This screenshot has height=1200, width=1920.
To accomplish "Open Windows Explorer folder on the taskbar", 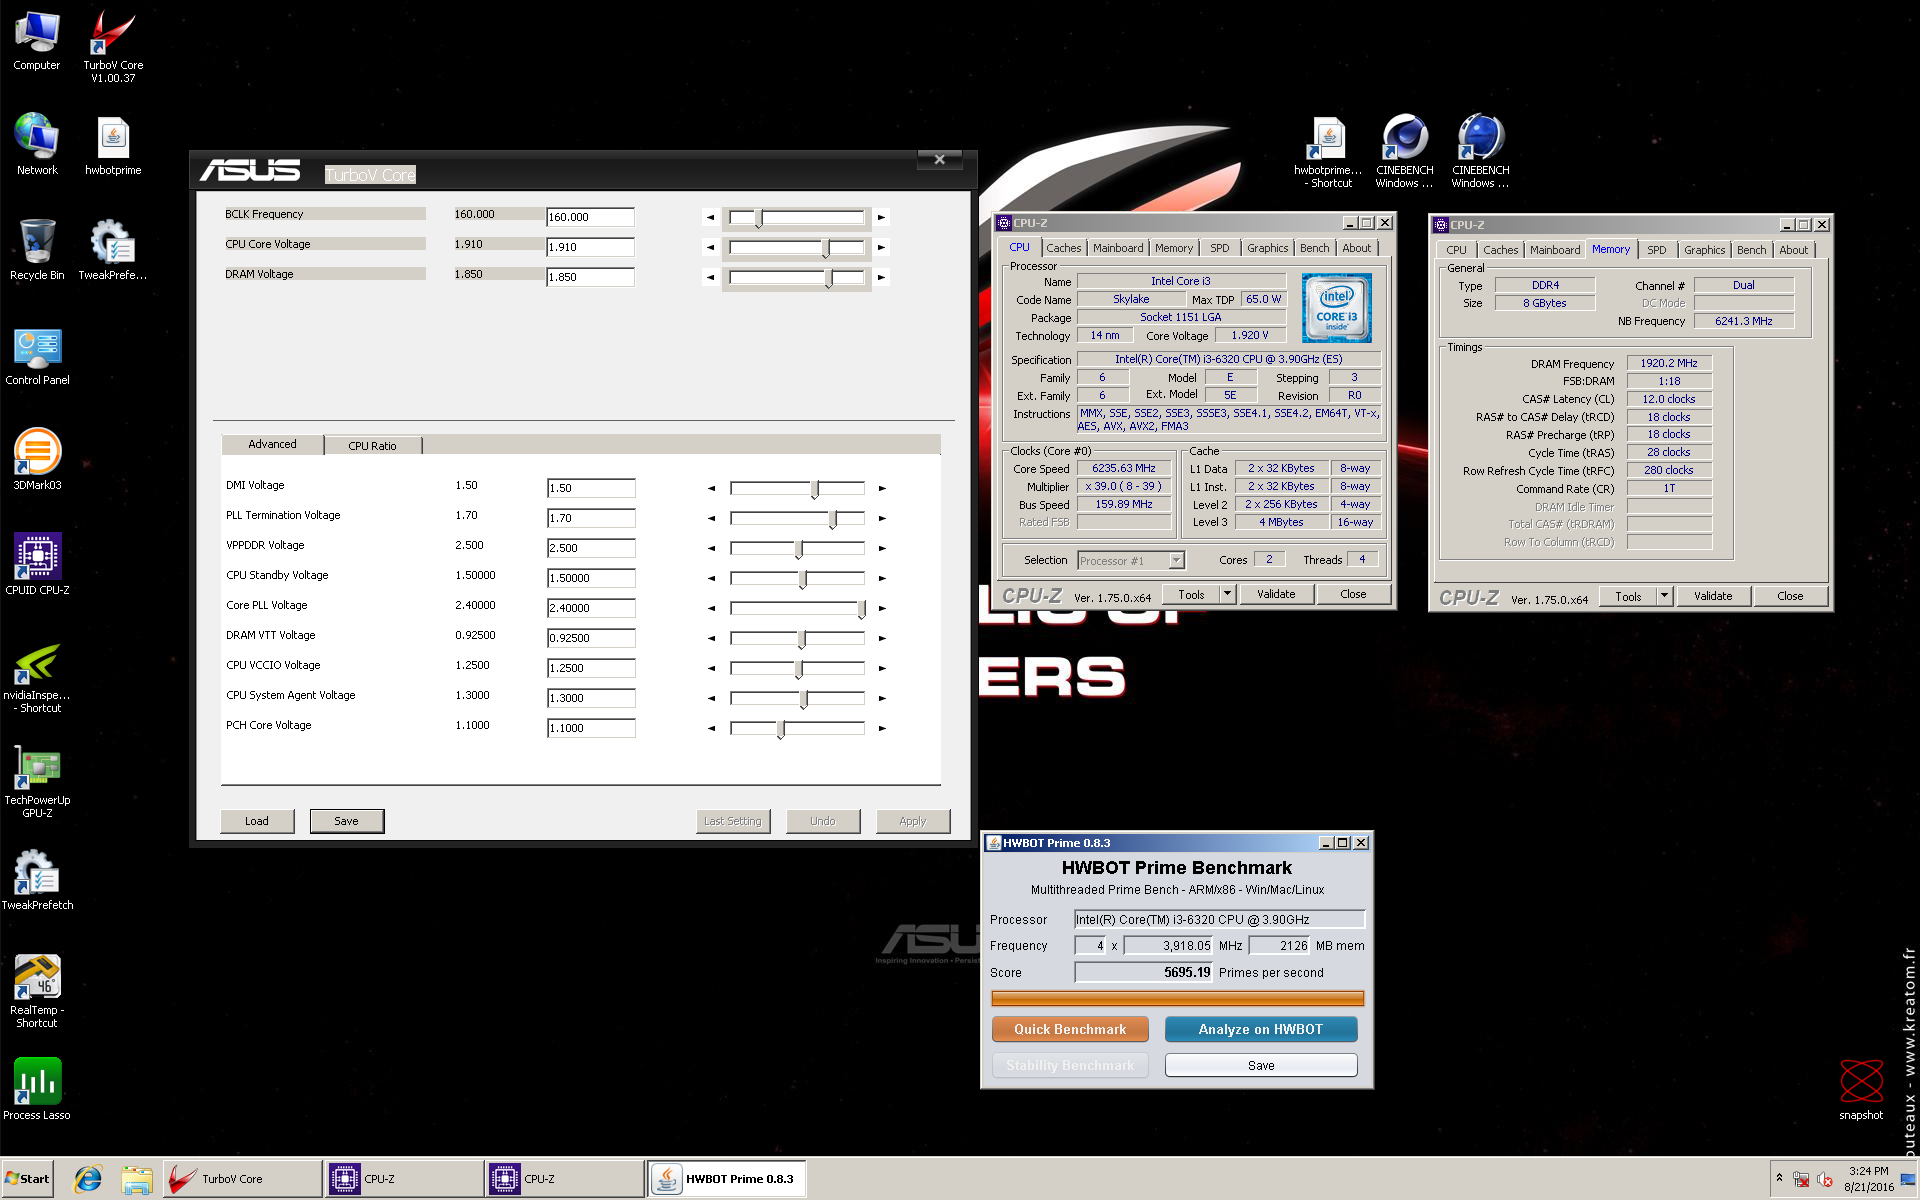I will tap(136, 1179).
